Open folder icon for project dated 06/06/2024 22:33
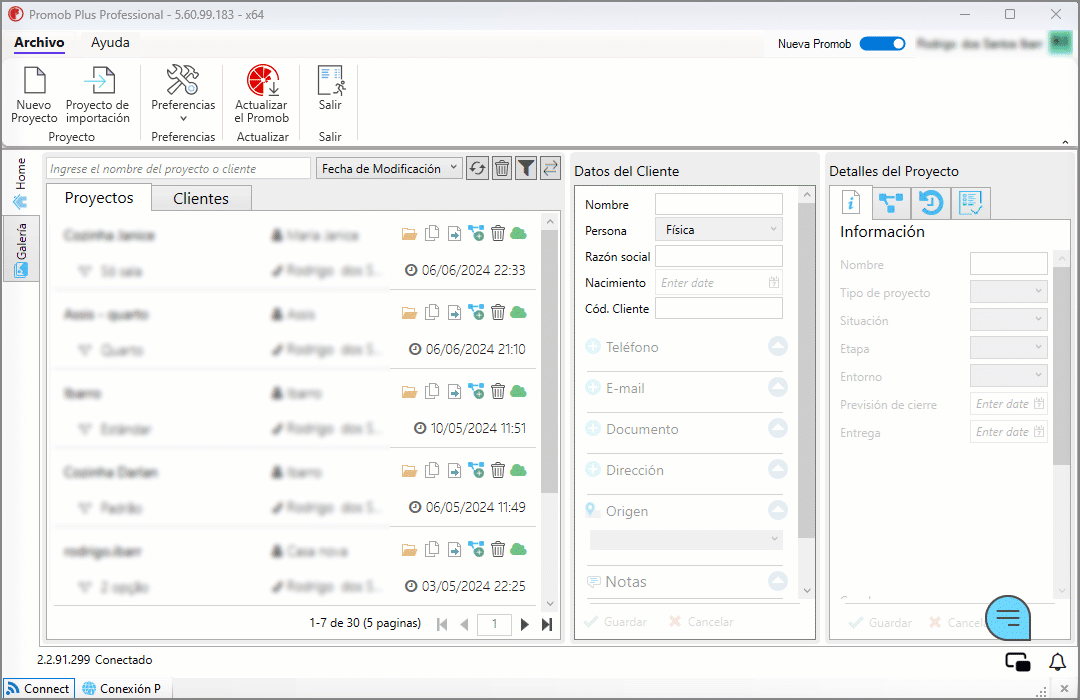1080x700 pixels. (x=409, y=234)
